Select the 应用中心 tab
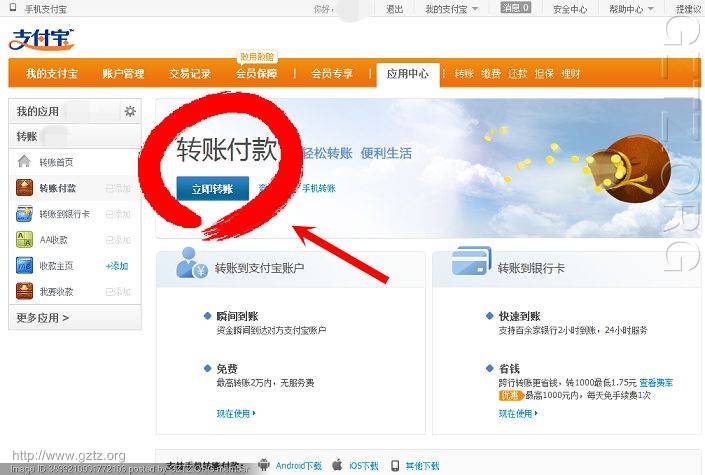705x475 pixels. point(407,74)
